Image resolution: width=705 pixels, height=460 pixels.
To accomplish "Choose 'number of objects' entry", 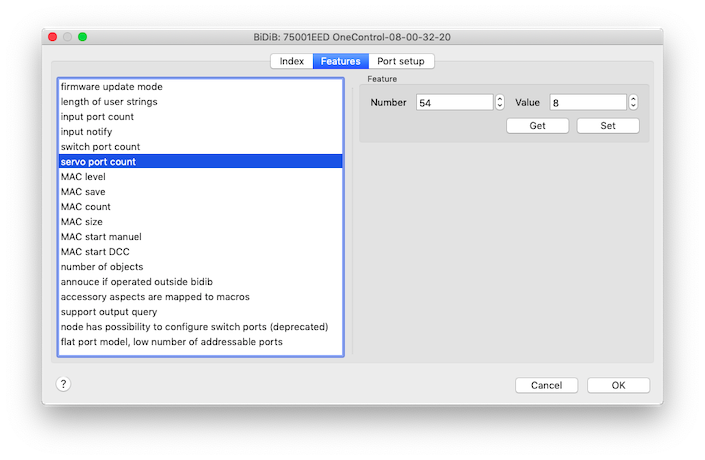I will coord(102,267).
